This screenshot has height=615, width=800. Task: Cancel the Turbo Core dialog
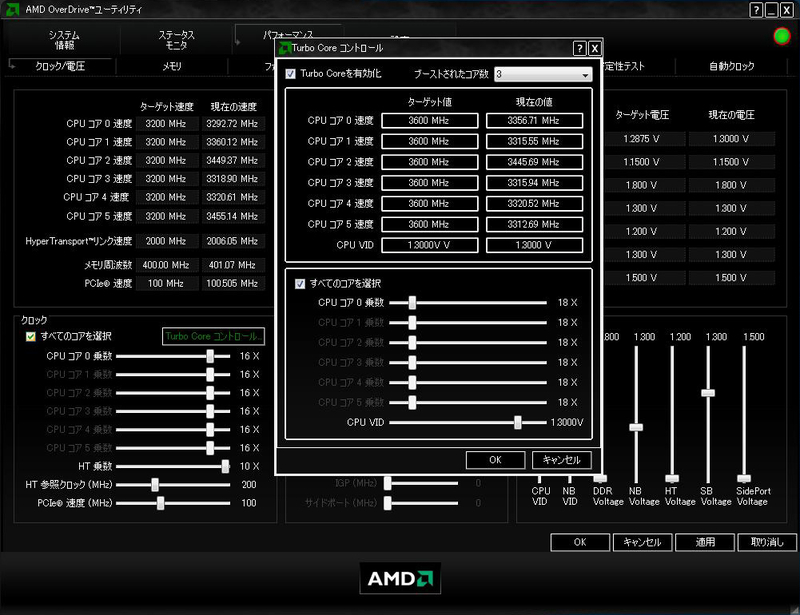pos(561,460)
